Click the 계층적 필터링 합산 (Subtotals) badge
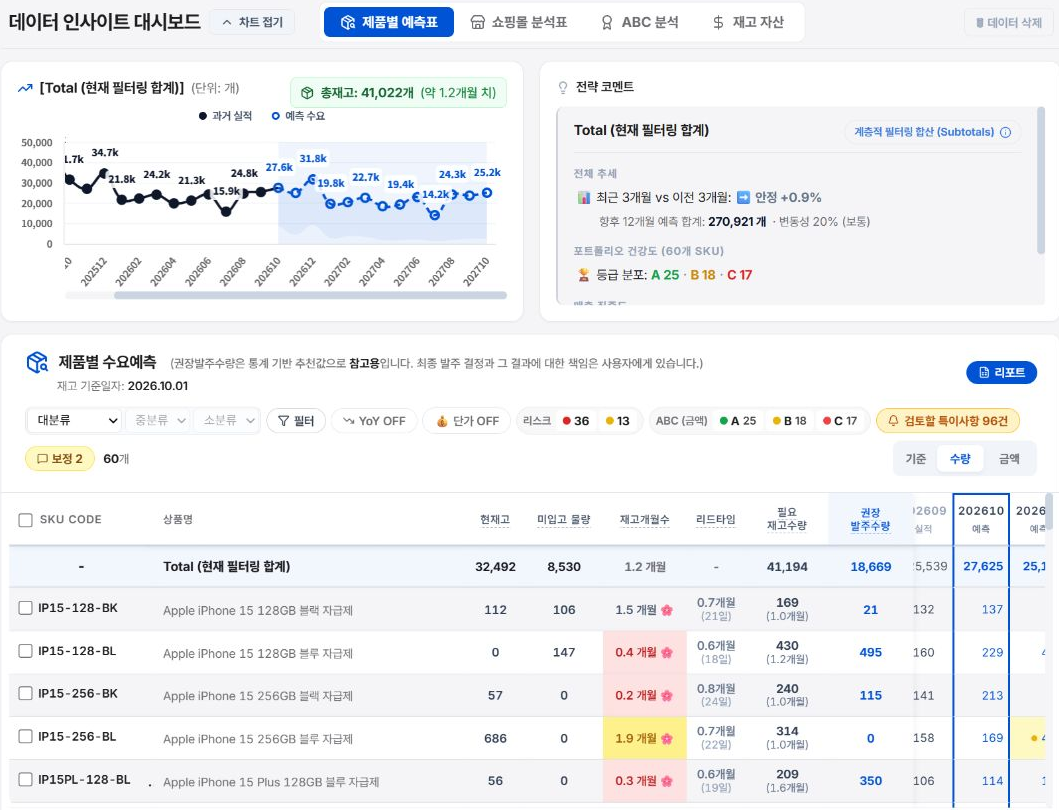 pyautogui.click(x=932, y=132)
